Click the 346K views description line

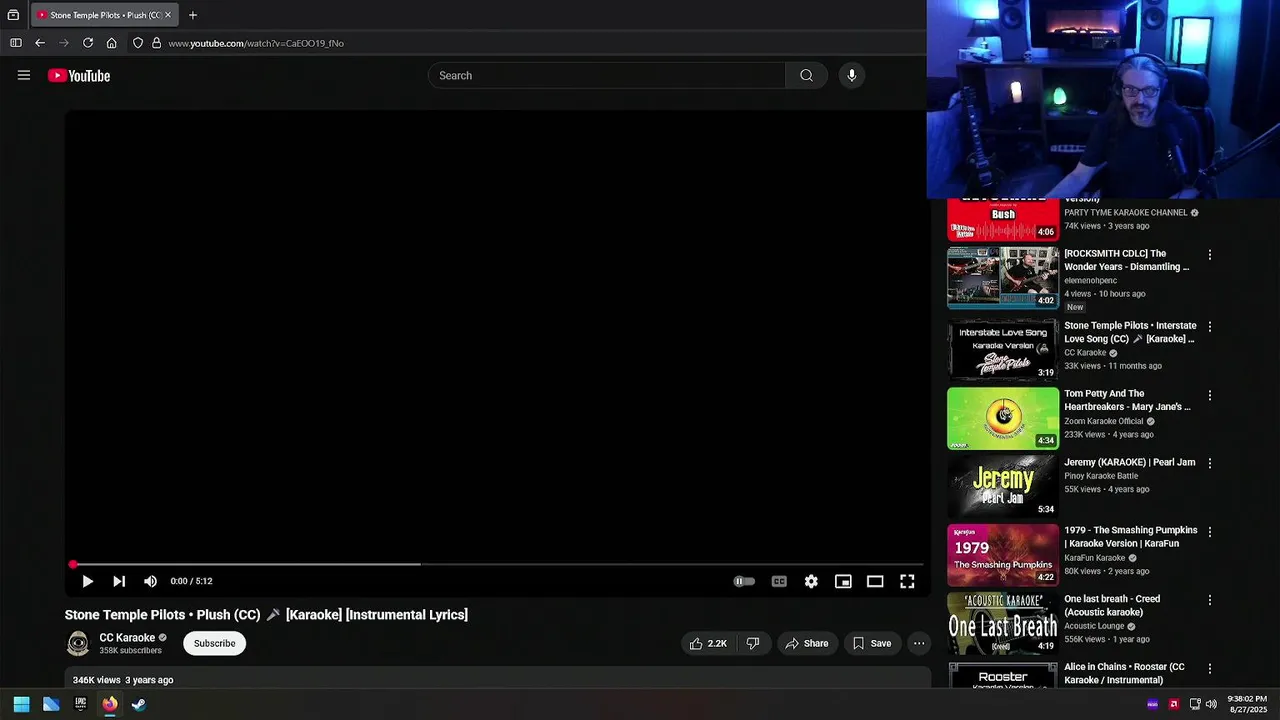(123, 680)
